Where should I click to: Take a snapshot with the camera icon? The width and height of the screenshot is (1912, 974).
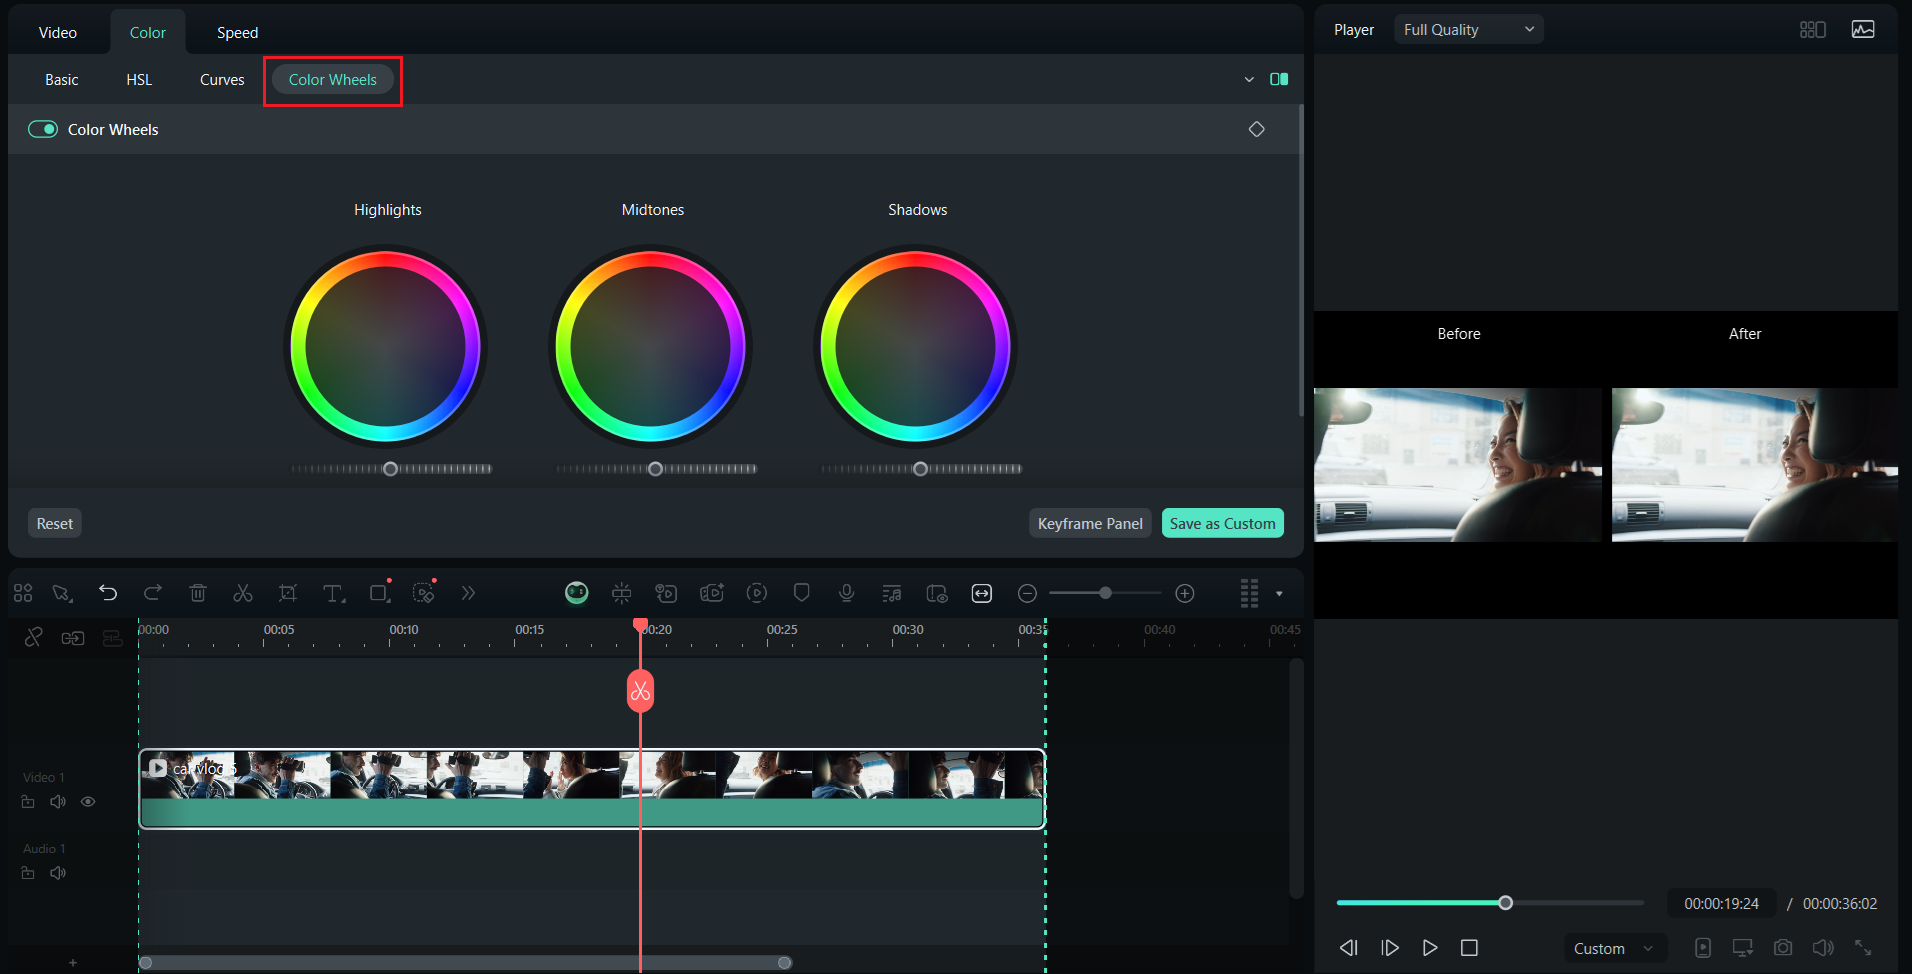(1781, 947)
